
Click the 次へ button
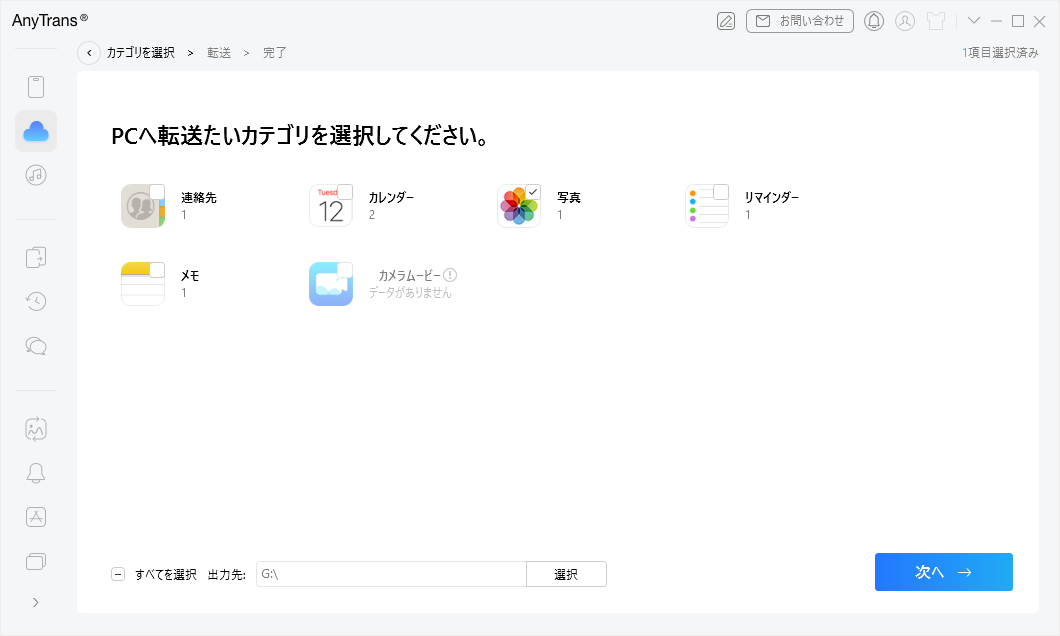[x=943, y=572]
